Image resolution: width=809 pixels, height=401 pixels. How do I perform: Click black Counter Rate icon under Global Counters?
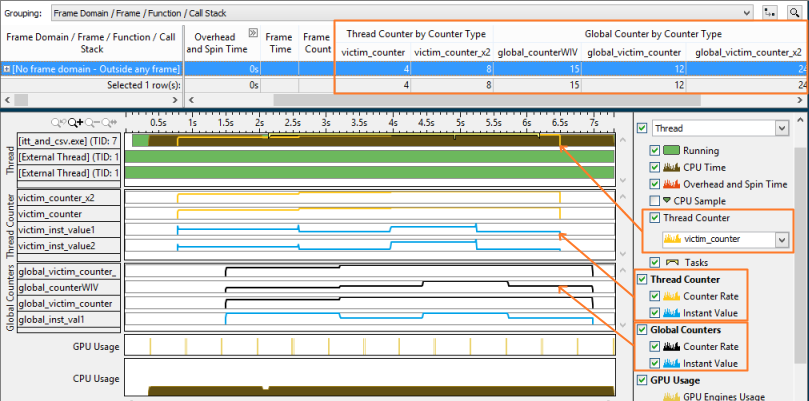coord(671,346)
